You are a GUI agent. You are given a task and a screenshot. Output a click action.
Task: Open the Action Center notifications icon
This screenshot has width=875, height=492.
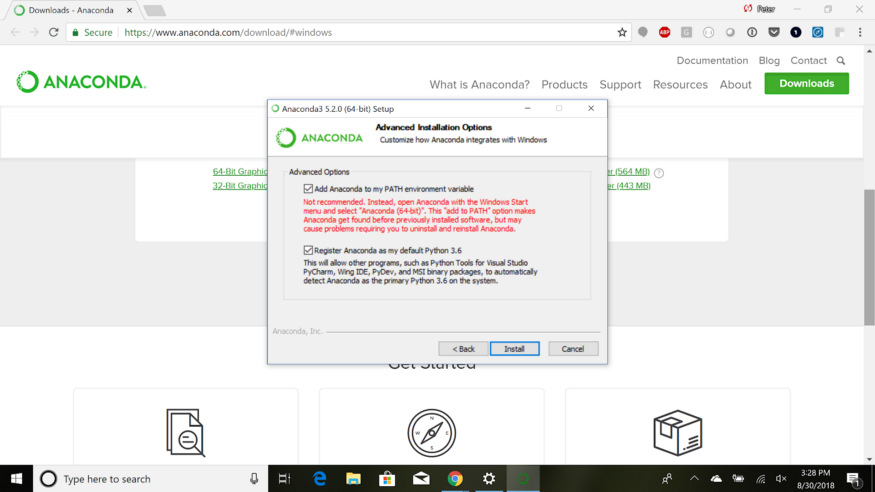click(854, 479)
